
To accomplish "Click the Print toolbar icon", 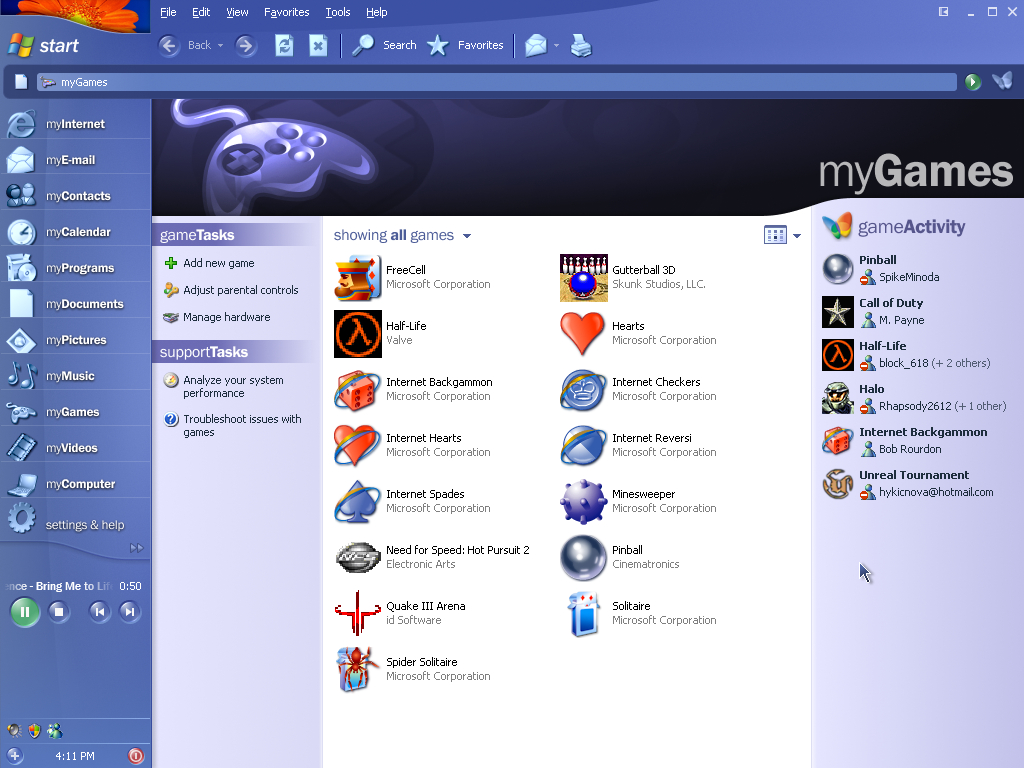I will coord(581,45).
